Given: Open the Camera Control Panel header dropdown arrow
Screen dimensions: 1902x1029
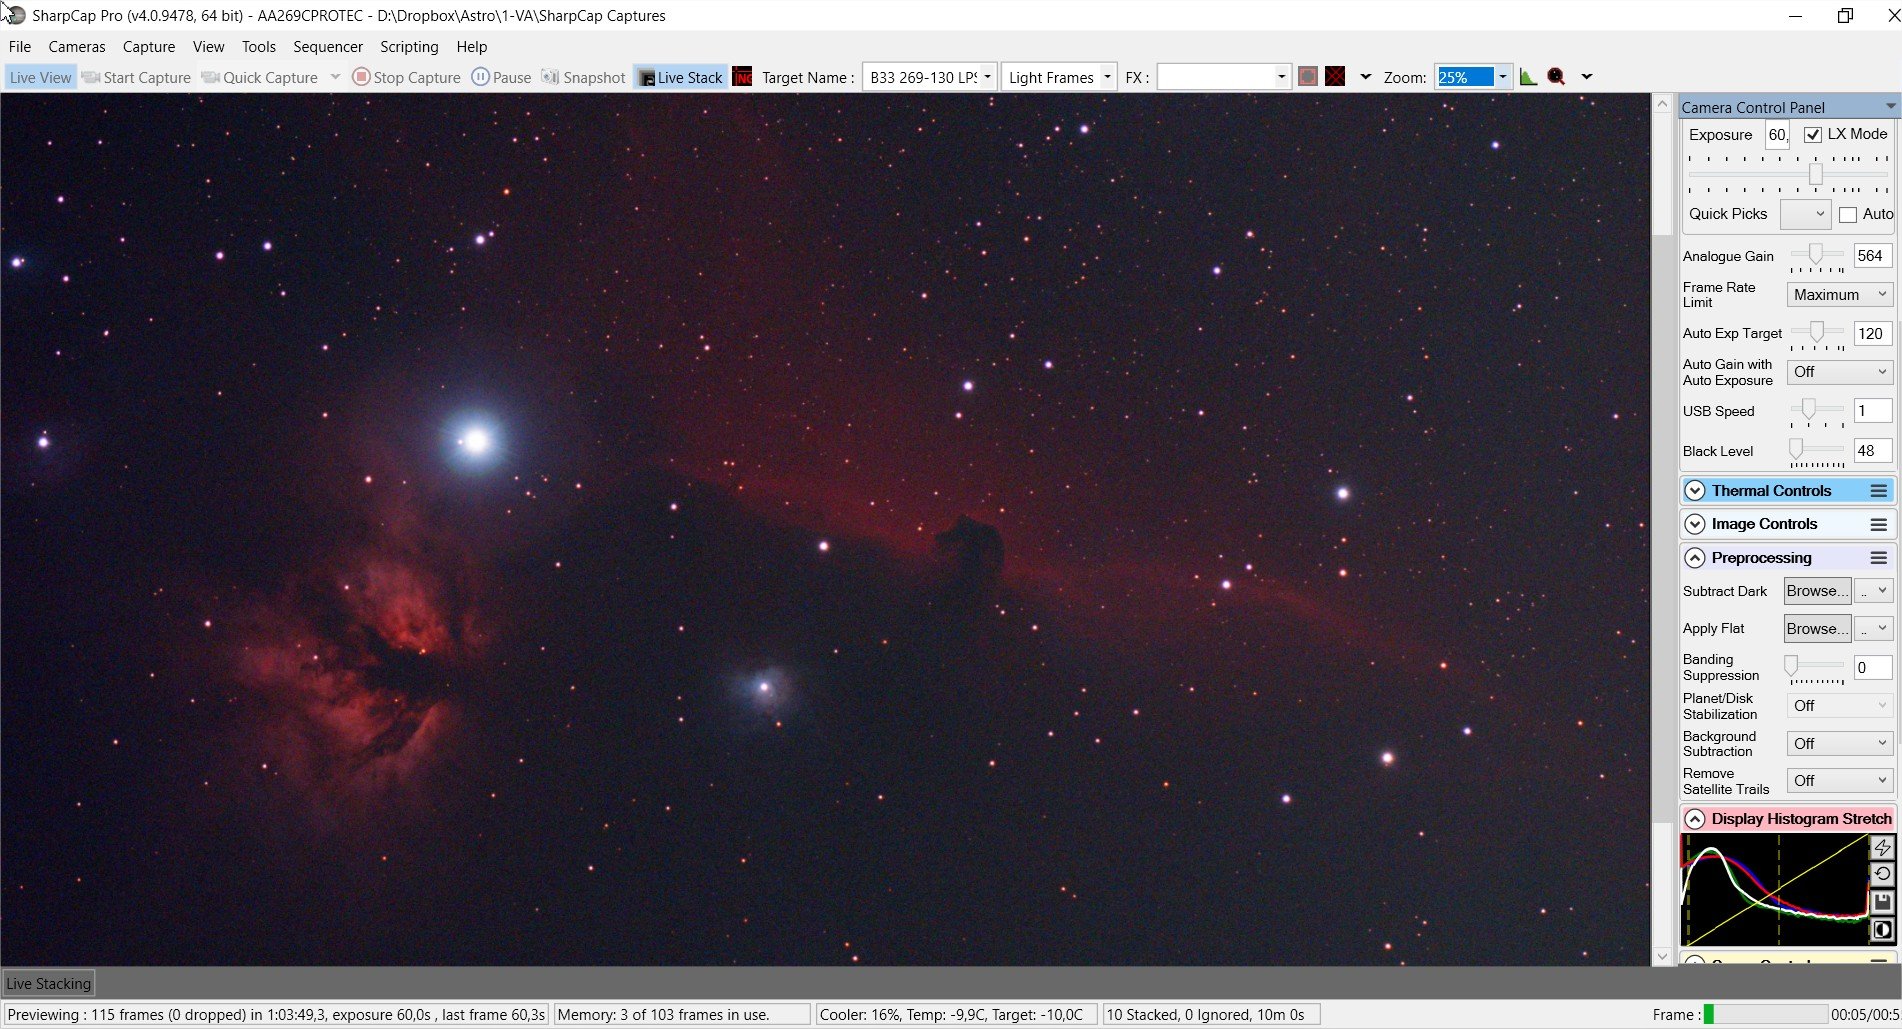Looking at the screenshot, I should click(x=1890, y=106).
